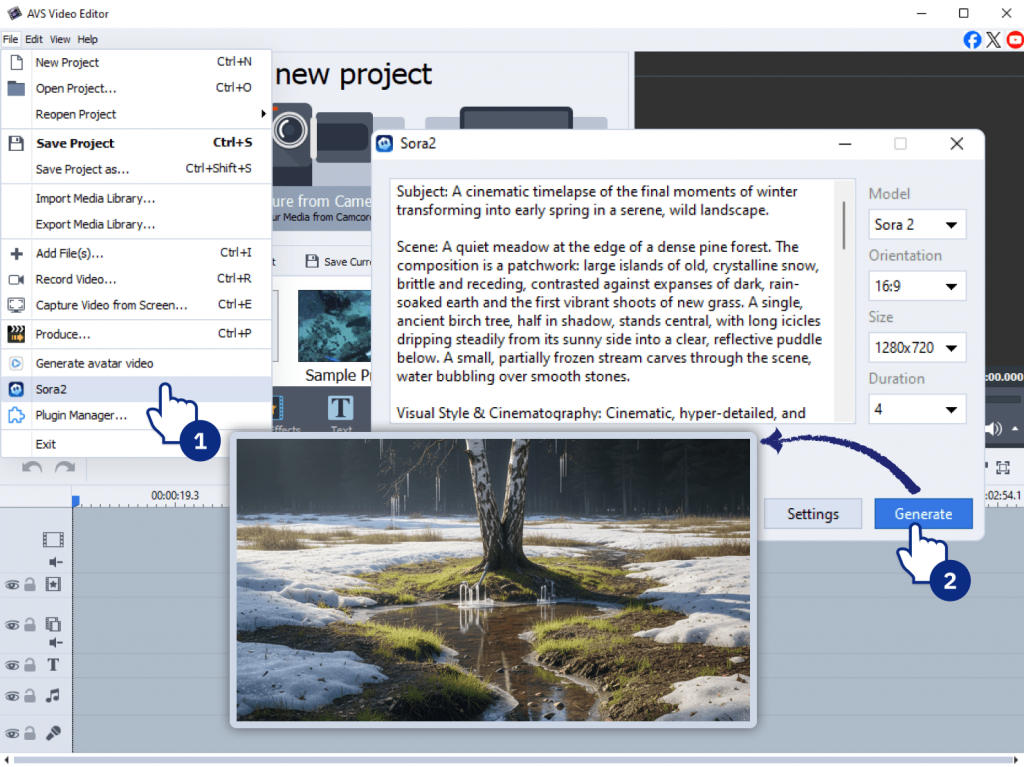Choose Import Media Library... menu entry
1024x767 pixels.
point(136,198)
